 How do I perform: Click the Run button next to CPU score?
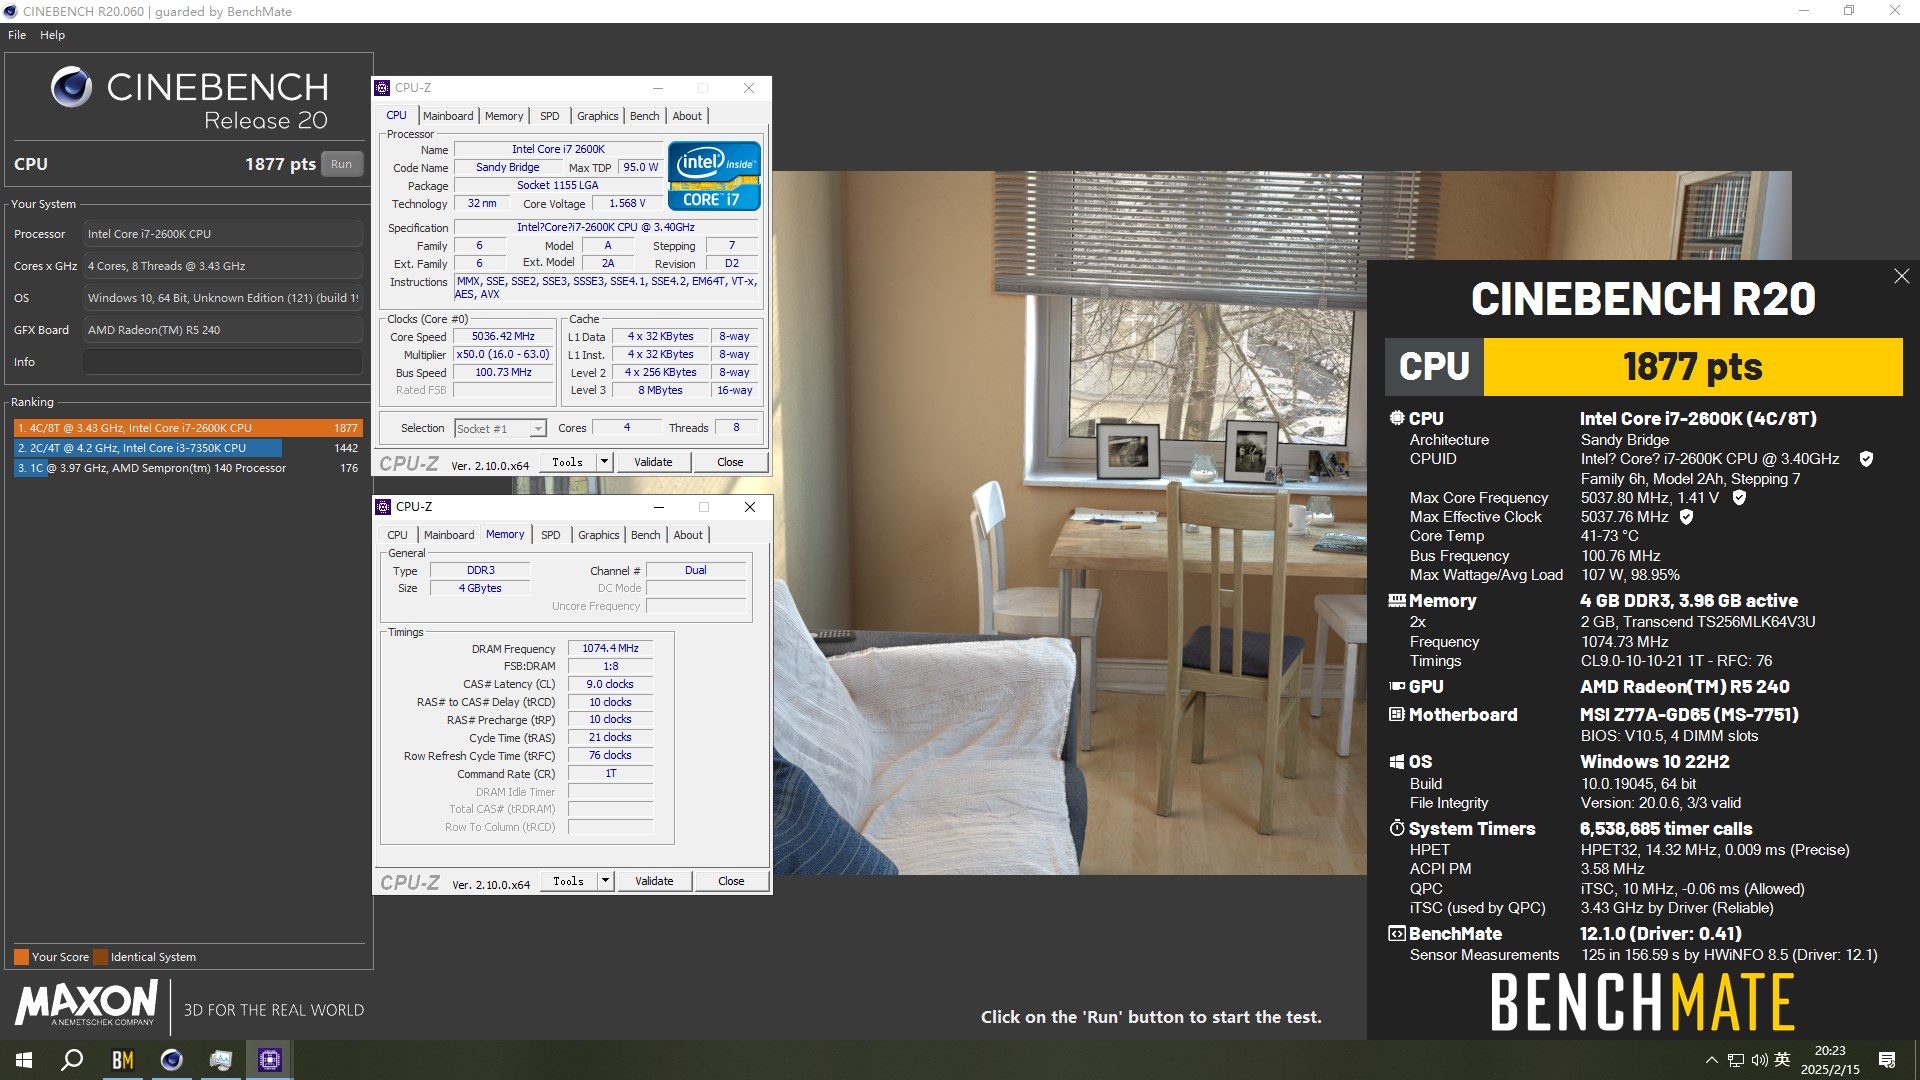(341, 164)
